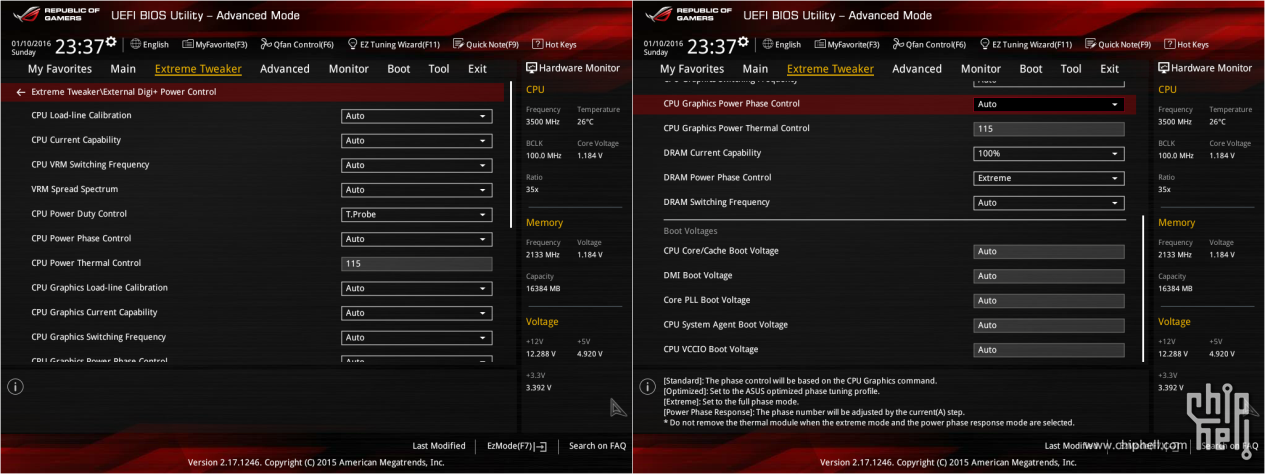Screen dimensions: 1265x474
Task: Switch to Tool tab in left screenshot
Action: (439, 69)
